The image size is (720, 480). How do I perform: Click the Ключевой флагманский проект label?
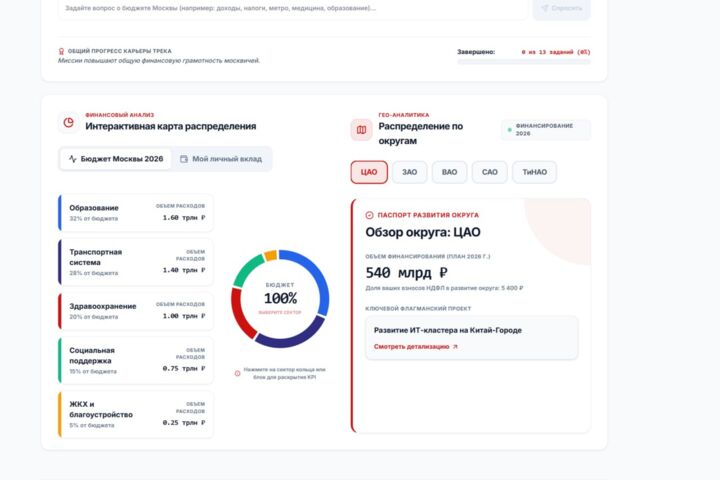[x=418, y=309]
